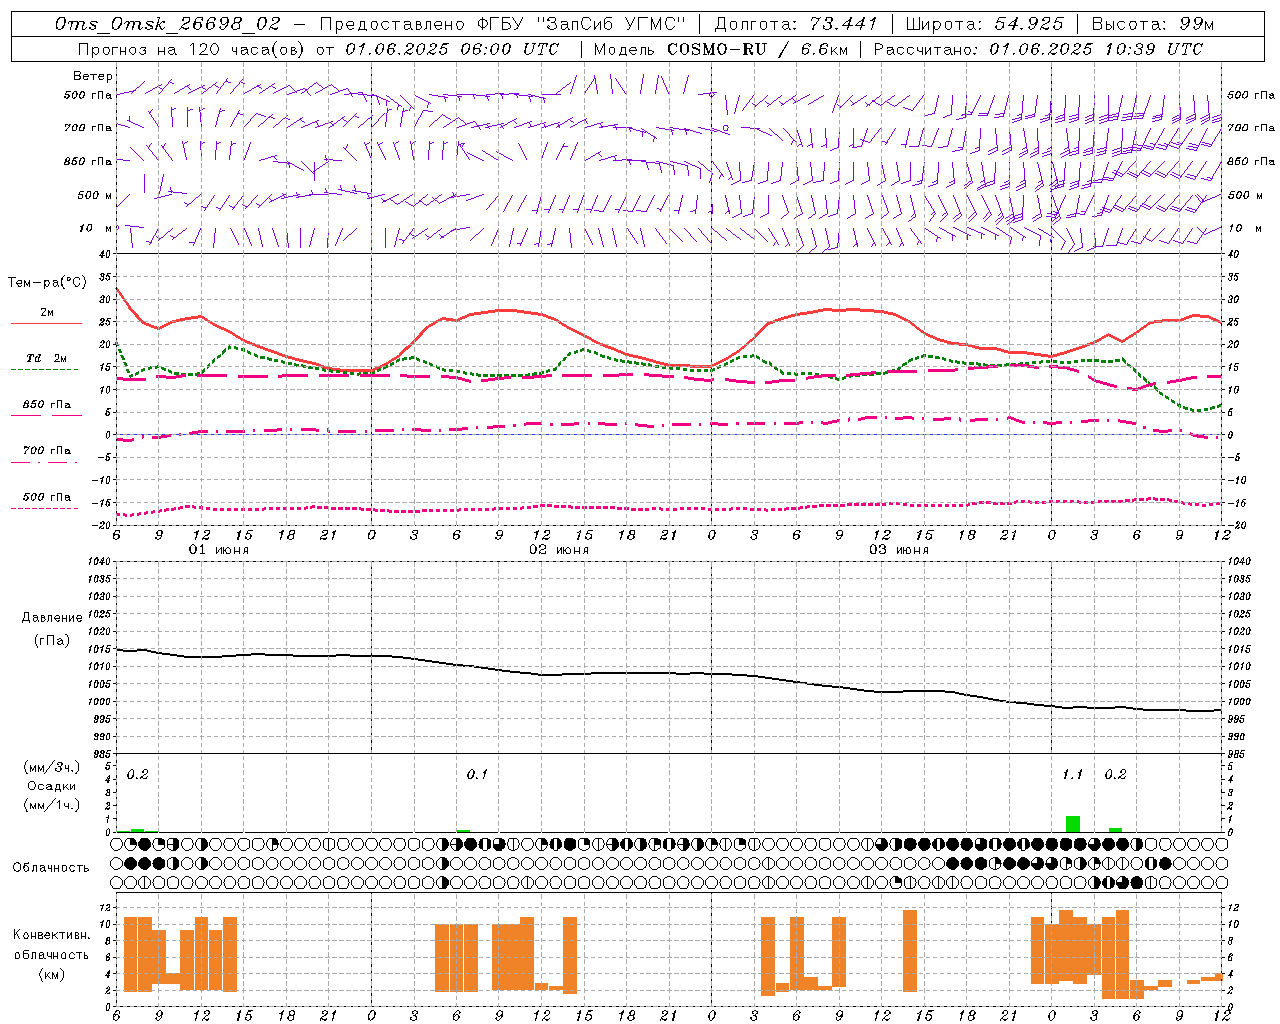Click the station ID Oms_Omsk_26698_02 in header

(167, 24)
